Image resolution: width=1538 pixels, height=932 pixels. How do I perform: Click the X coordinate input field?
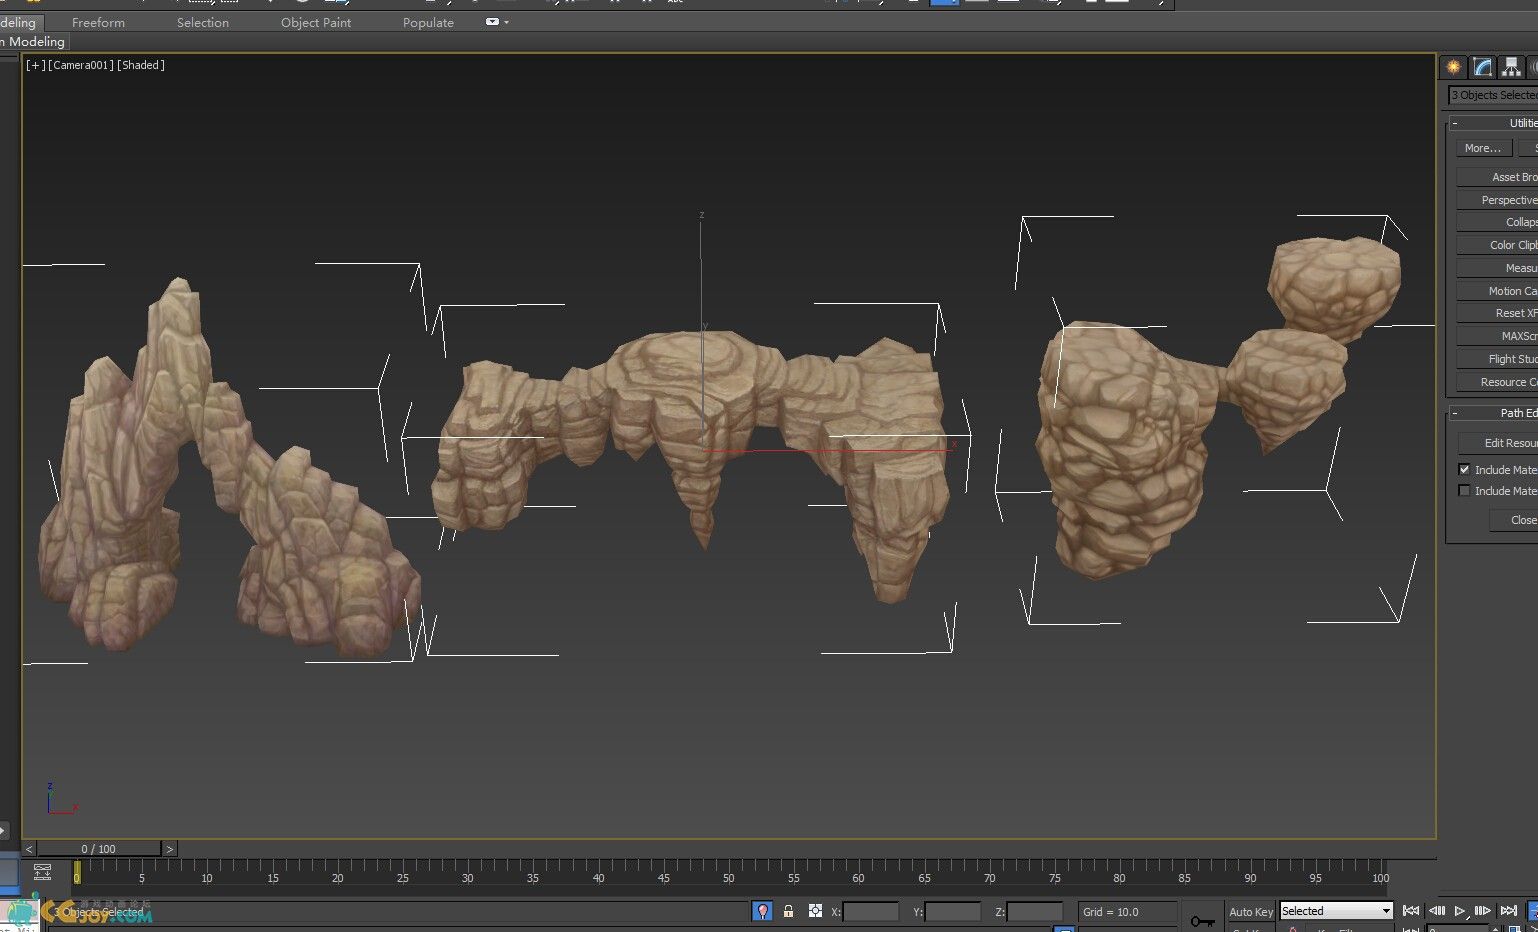coord(871,911)
